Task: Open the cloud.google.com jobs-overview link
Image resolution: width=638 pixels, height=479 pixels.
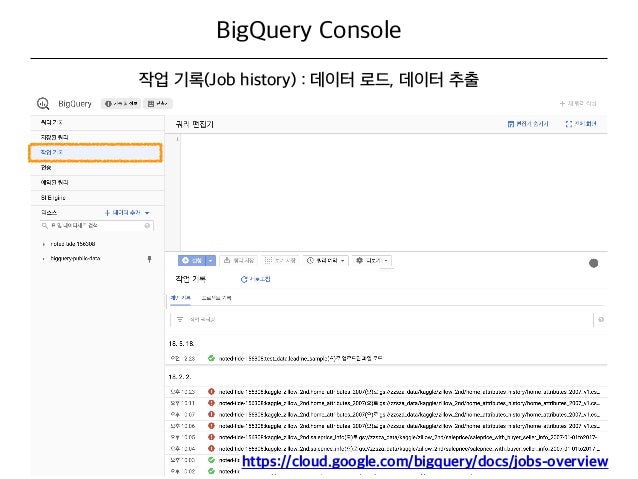Action: click(x=425, y=462)
